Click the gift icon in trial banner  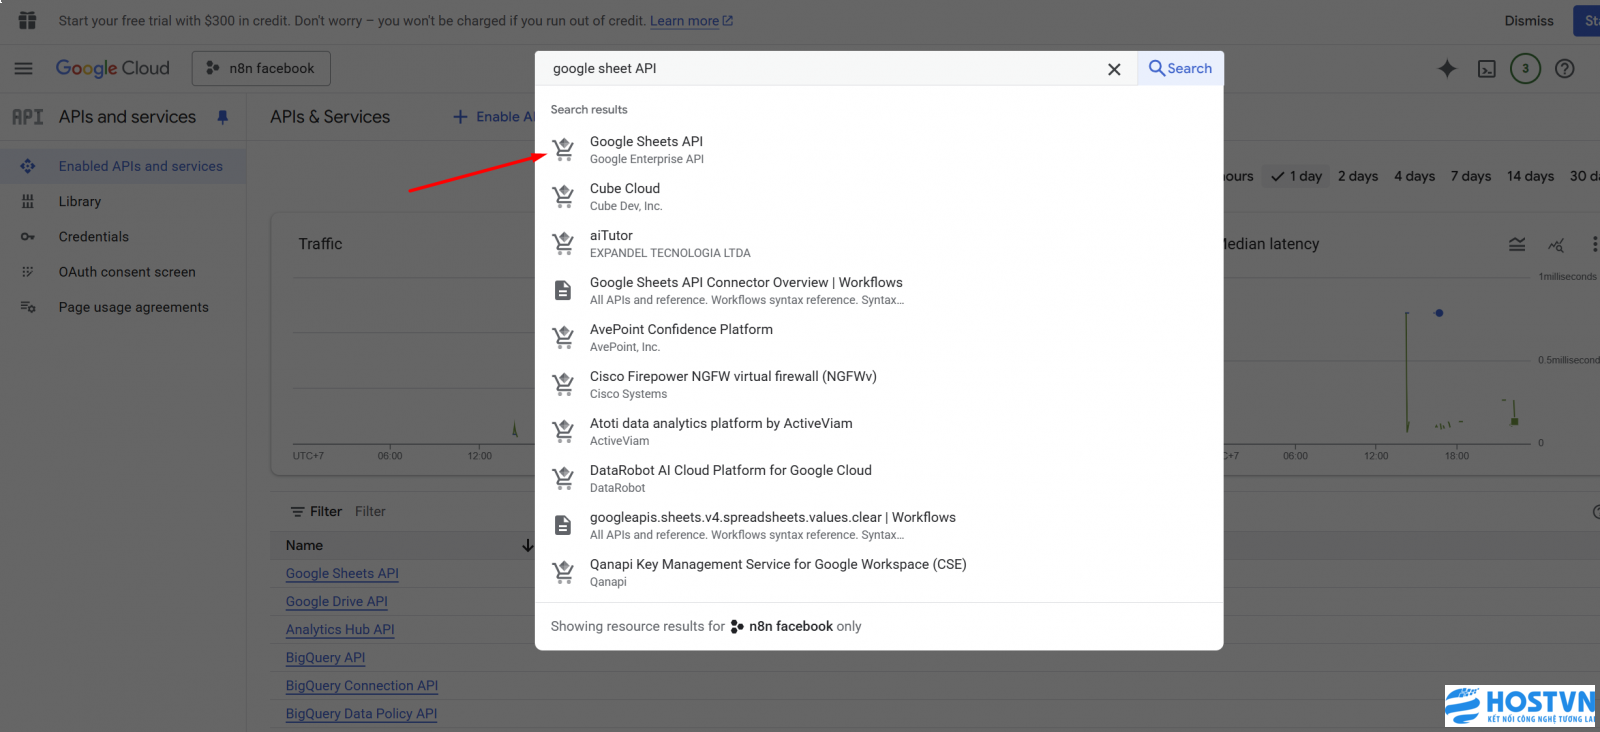27,20
